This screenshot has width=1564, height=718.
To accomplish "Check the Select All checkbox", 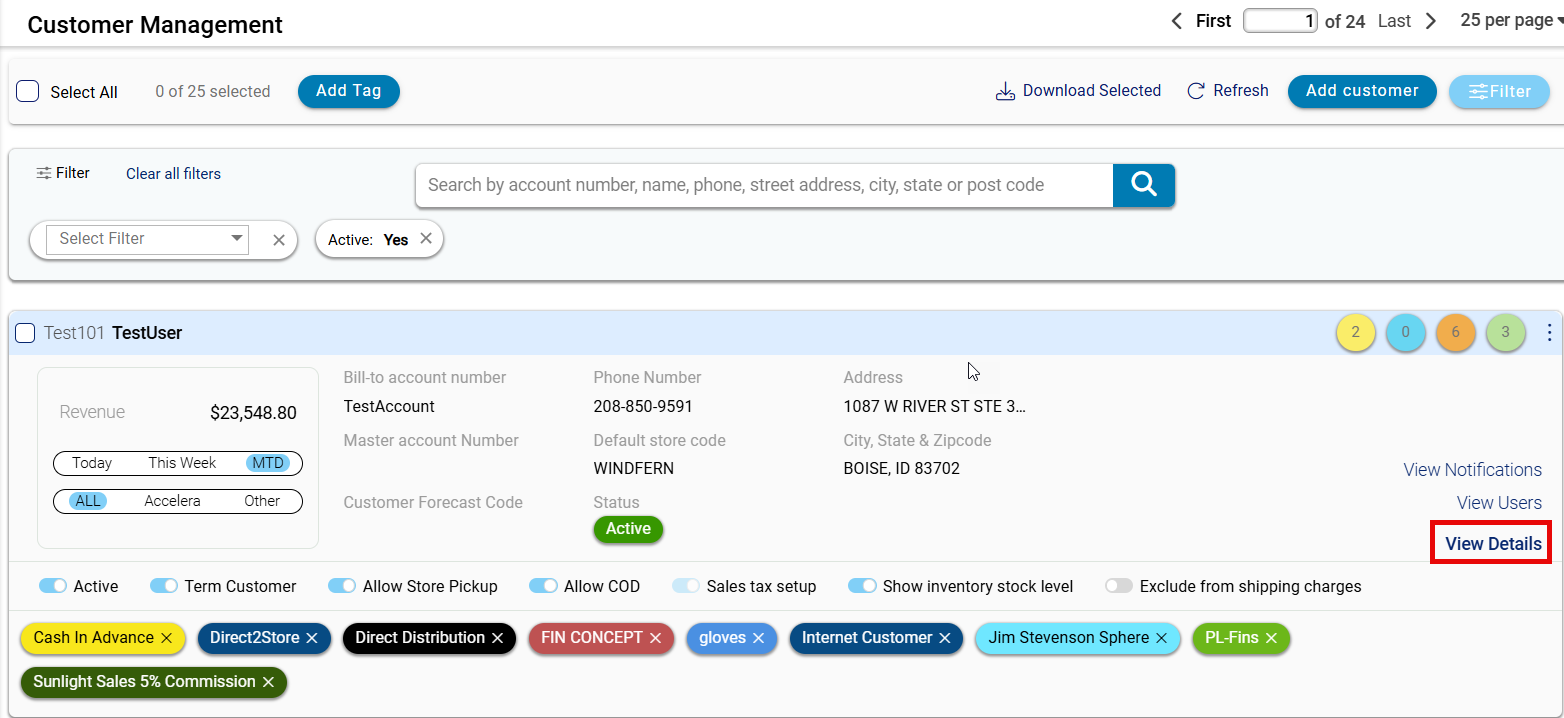I will tap(28, 92).
